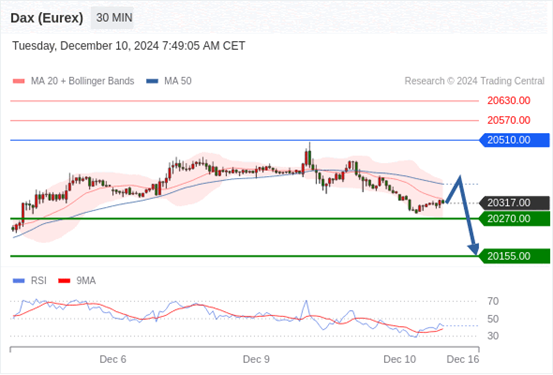Click the Dec 6 axis date
The width and height of the screenshot is (553, 375).
113,359
